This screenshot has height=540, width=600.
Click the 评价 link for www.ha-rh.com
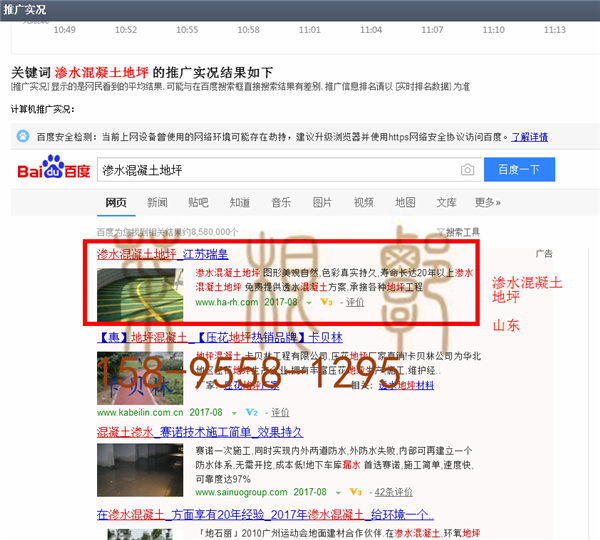click(355, 302)
